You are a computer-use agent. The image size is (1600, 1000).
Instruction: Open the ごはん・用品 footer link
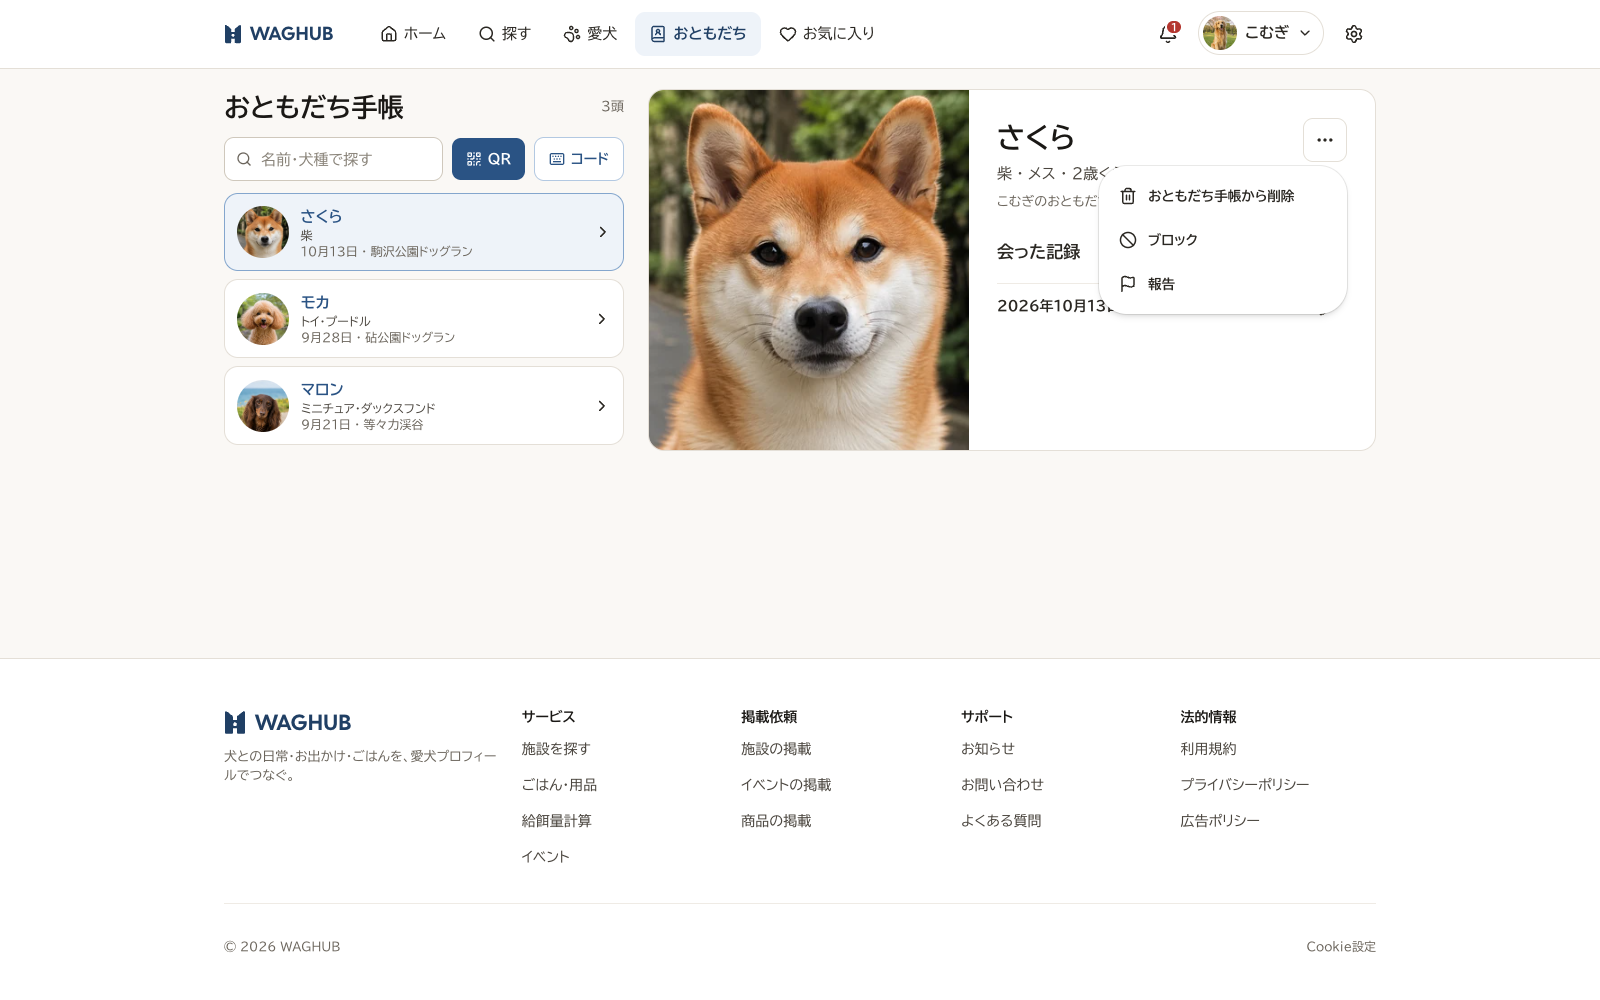559,785
